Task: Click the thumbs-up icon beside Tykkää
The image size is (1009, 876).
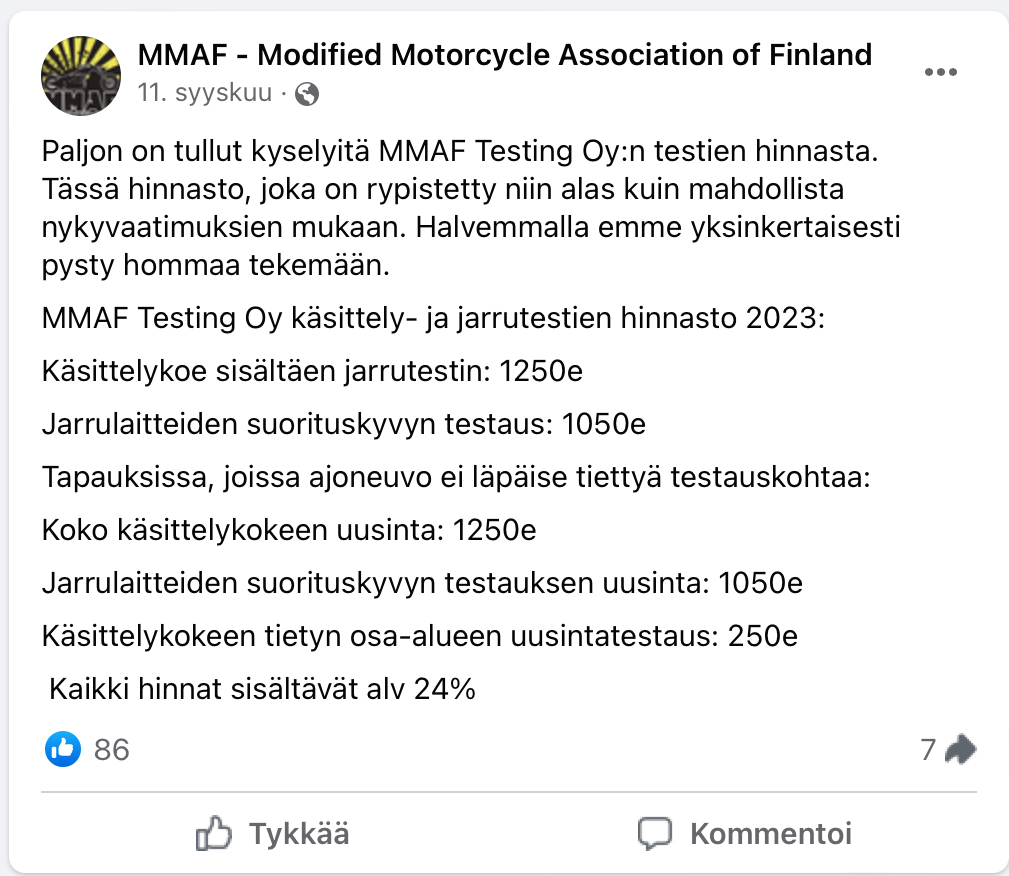Action: (213, 833)
